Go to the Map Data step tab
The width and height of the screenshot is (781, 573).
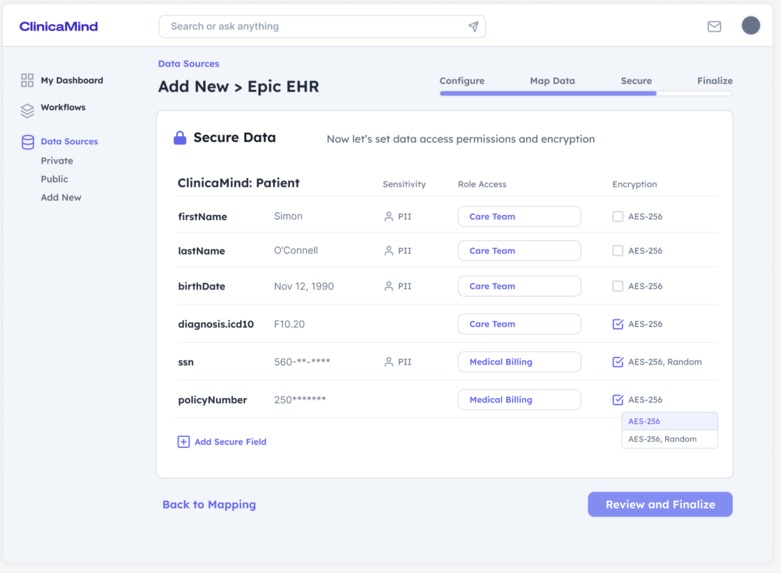point(552,81)
